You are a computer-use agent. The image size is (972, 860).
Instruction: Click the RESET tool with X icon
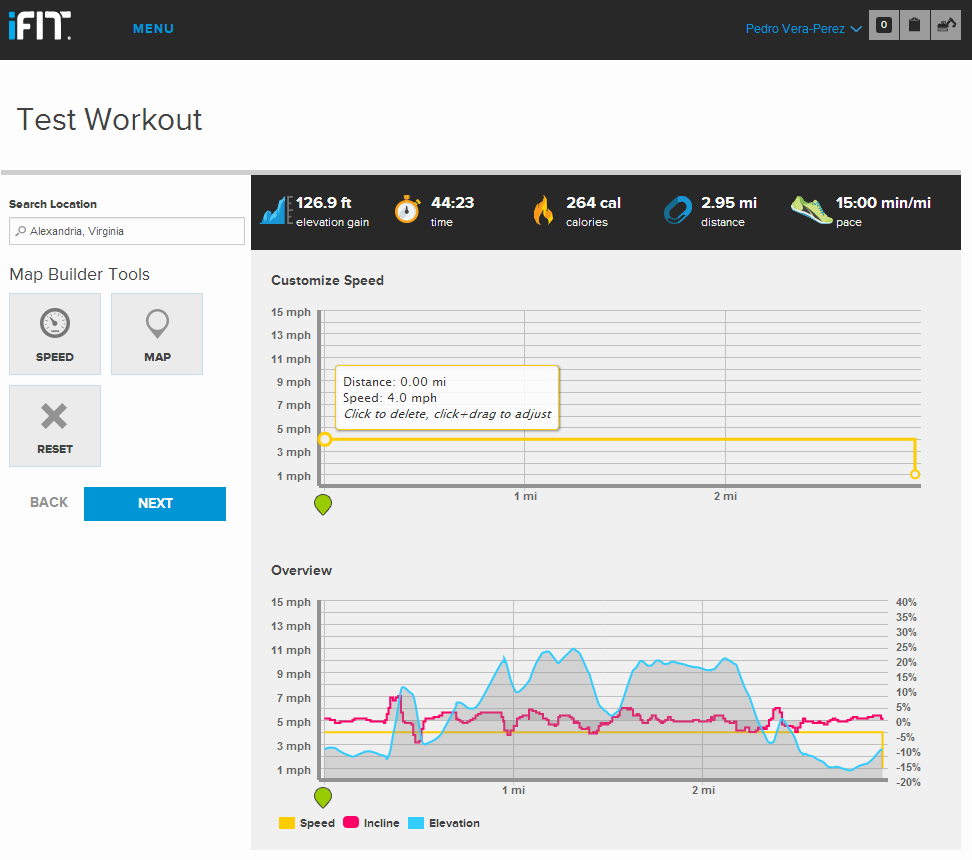pos(55,426)
